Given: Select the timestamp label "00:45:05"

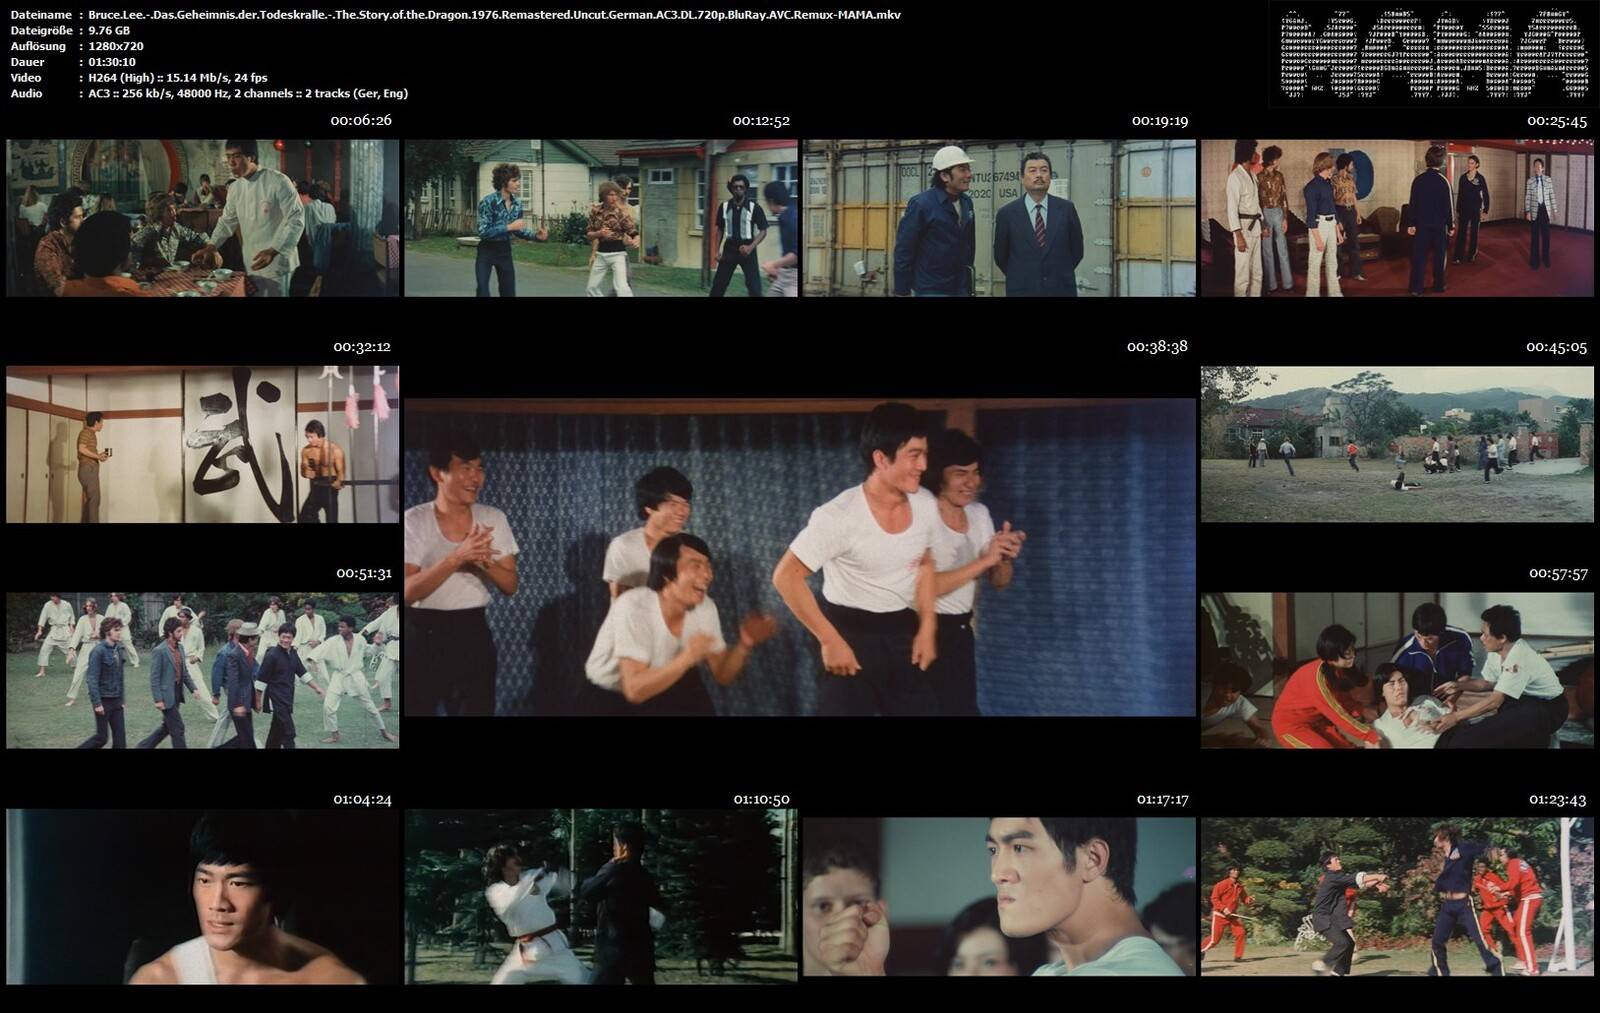Looking at the screenshot, I should point(1556,347).
